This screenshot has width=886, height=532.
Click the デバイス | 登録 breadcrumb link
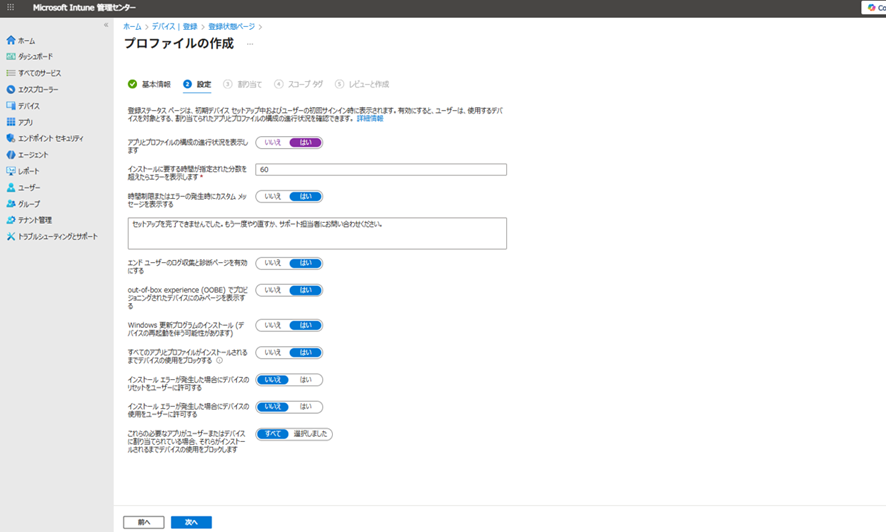tap(175, 26)
